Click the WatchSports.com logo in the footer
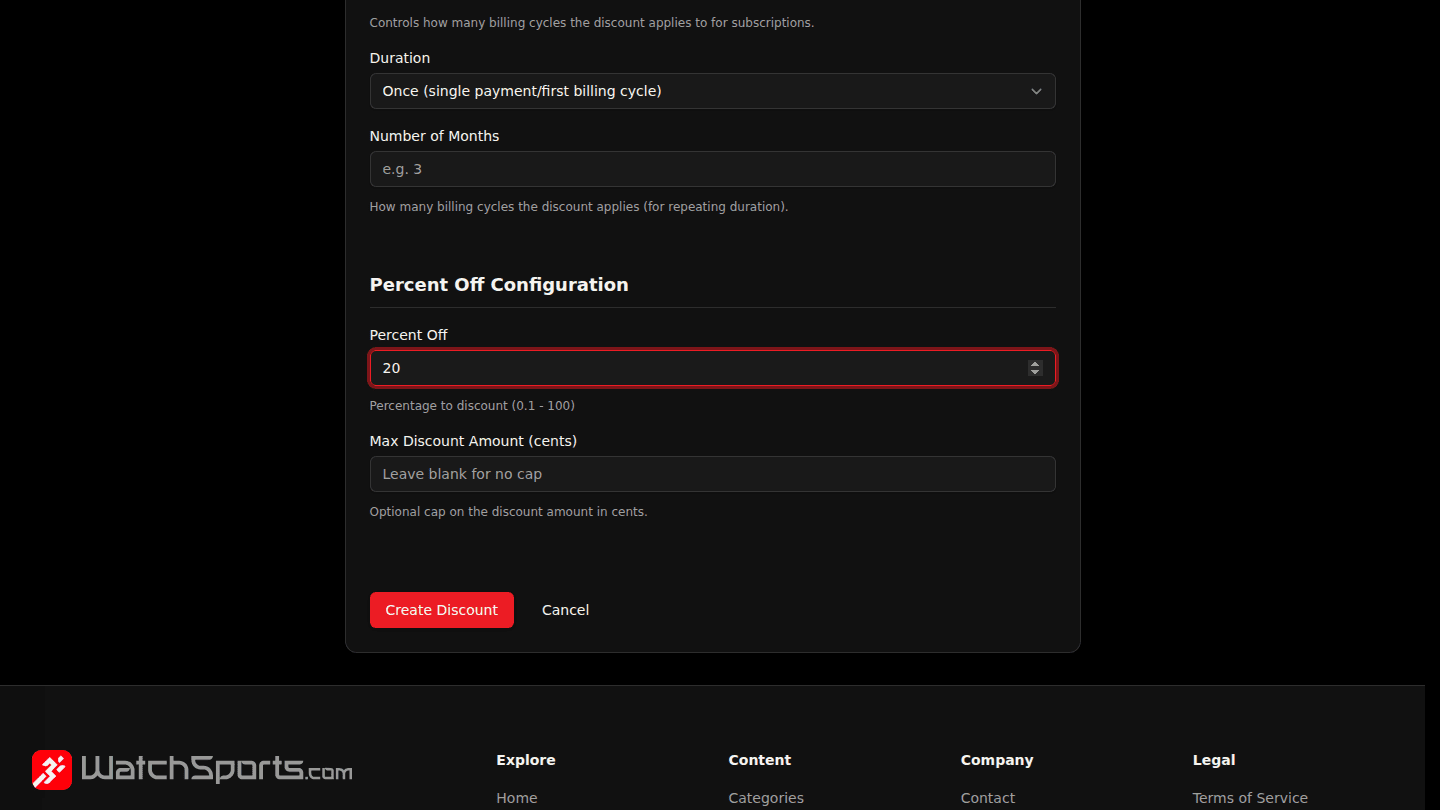The height and width of the screenshot is (810, 1440). (192, 769)
